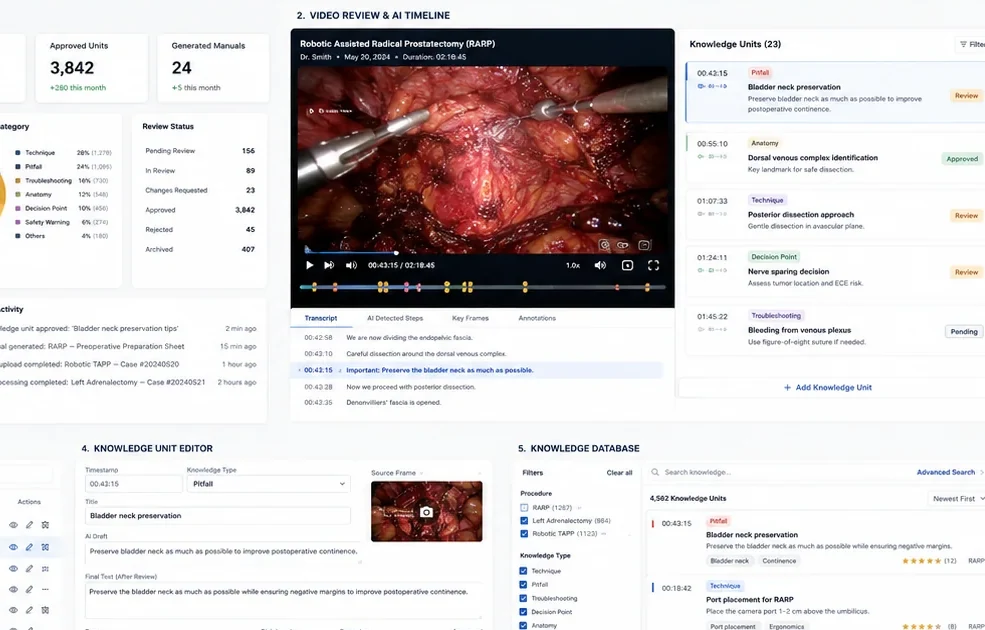
Task: Click delete icon in fifth Actions row
Action: (45, 610)
